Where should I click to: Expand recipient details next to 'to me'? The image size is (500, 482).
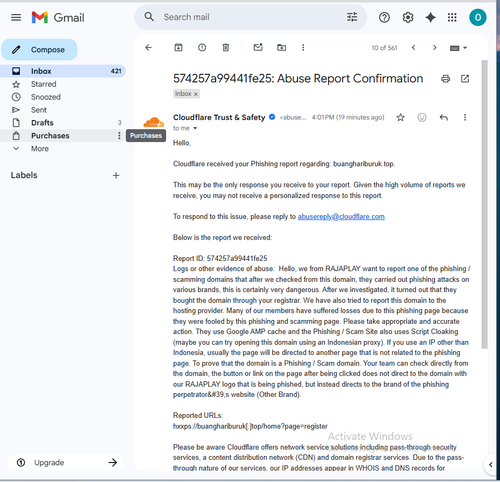click(x=195, y=128)
